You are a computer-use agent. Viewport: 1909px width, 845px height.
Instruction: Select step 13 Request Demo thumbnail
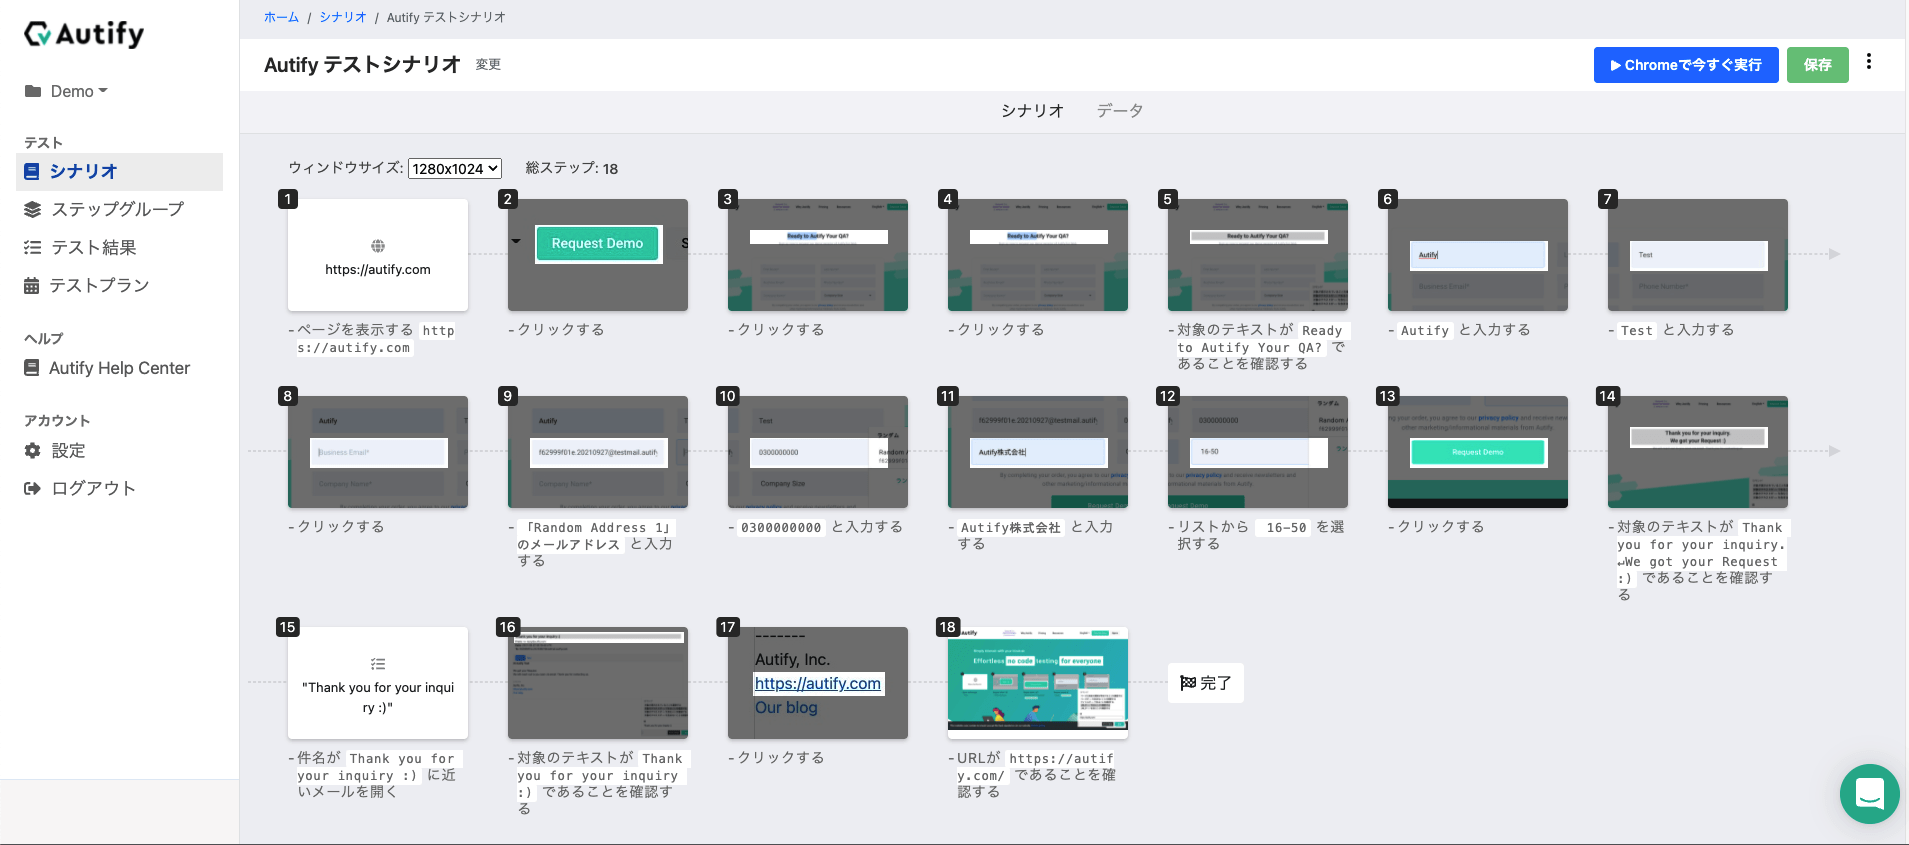coord(1478,452)
